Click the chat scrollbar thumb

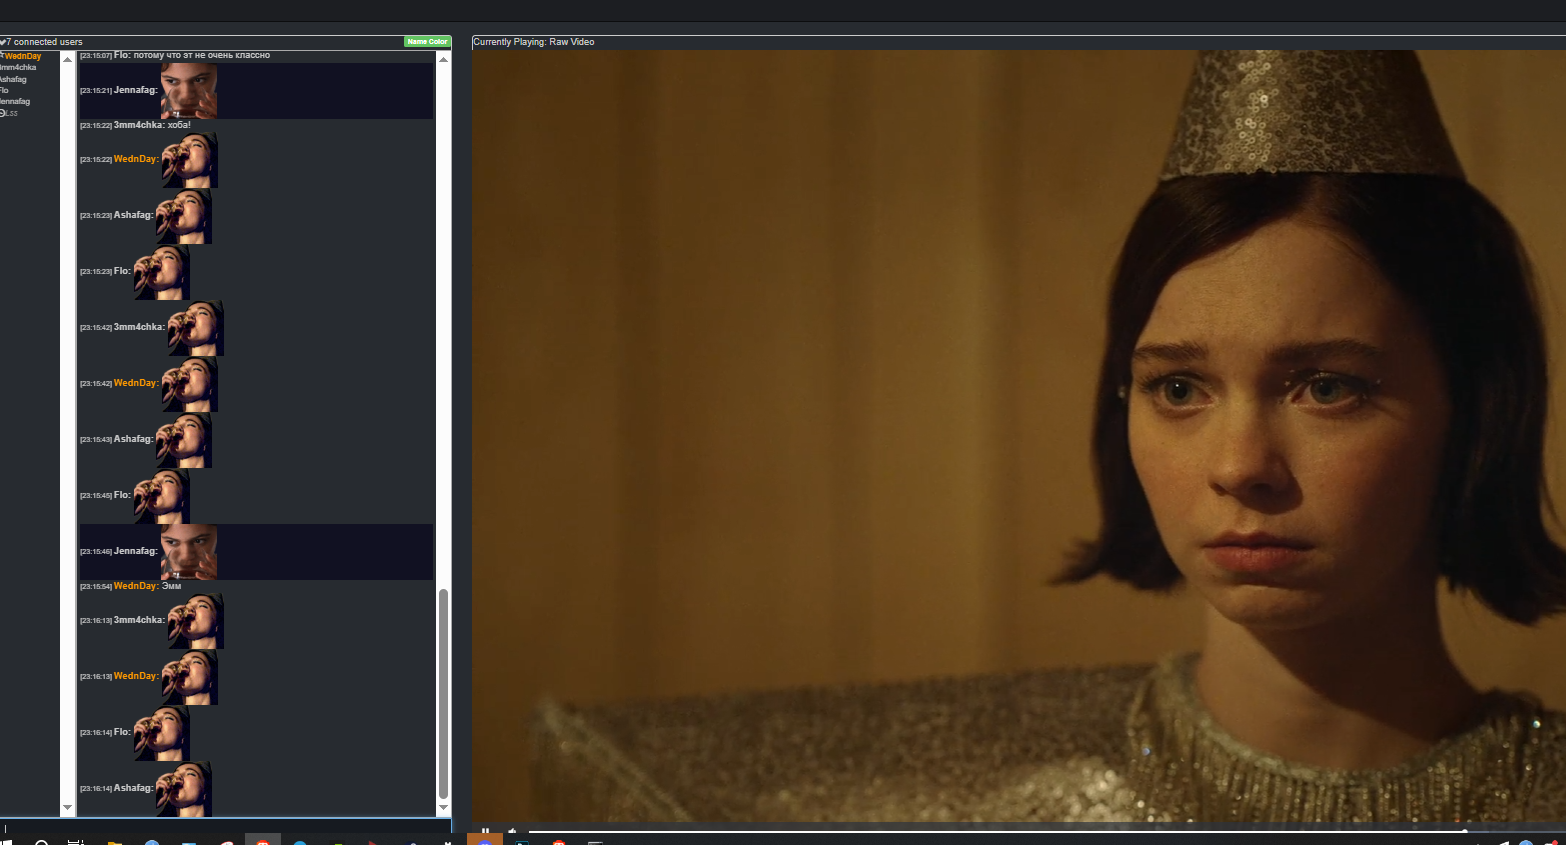(443, 694)
